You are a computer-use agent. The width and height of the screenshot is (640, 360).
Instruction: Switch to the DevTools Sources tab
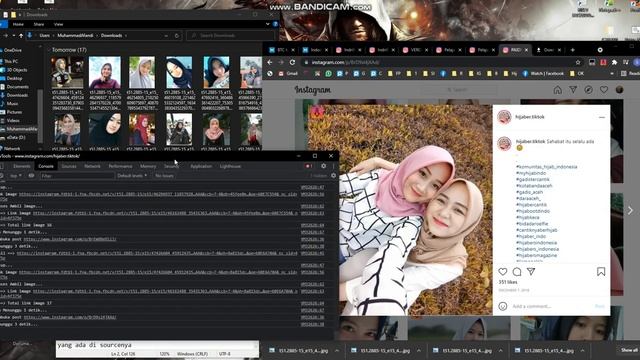pyautogui.click(x=69, y=166)
